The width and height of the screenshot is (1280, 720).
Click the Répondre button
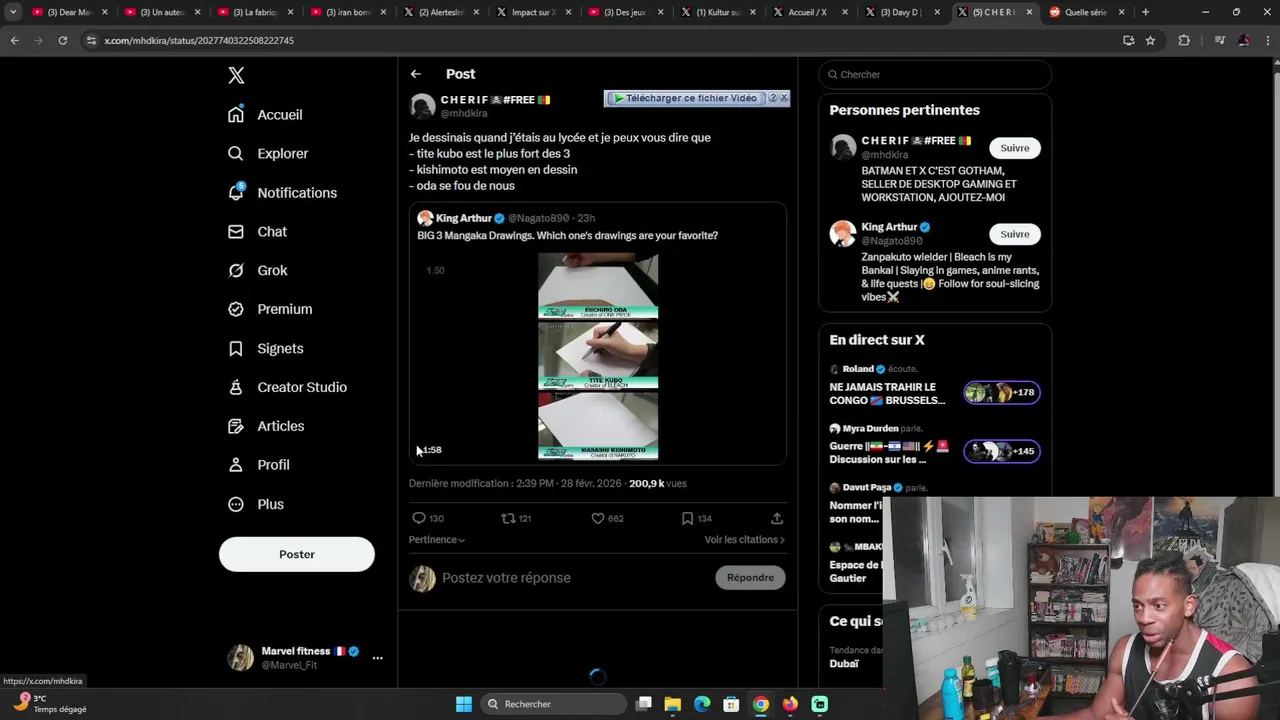(x=750, y=578)
